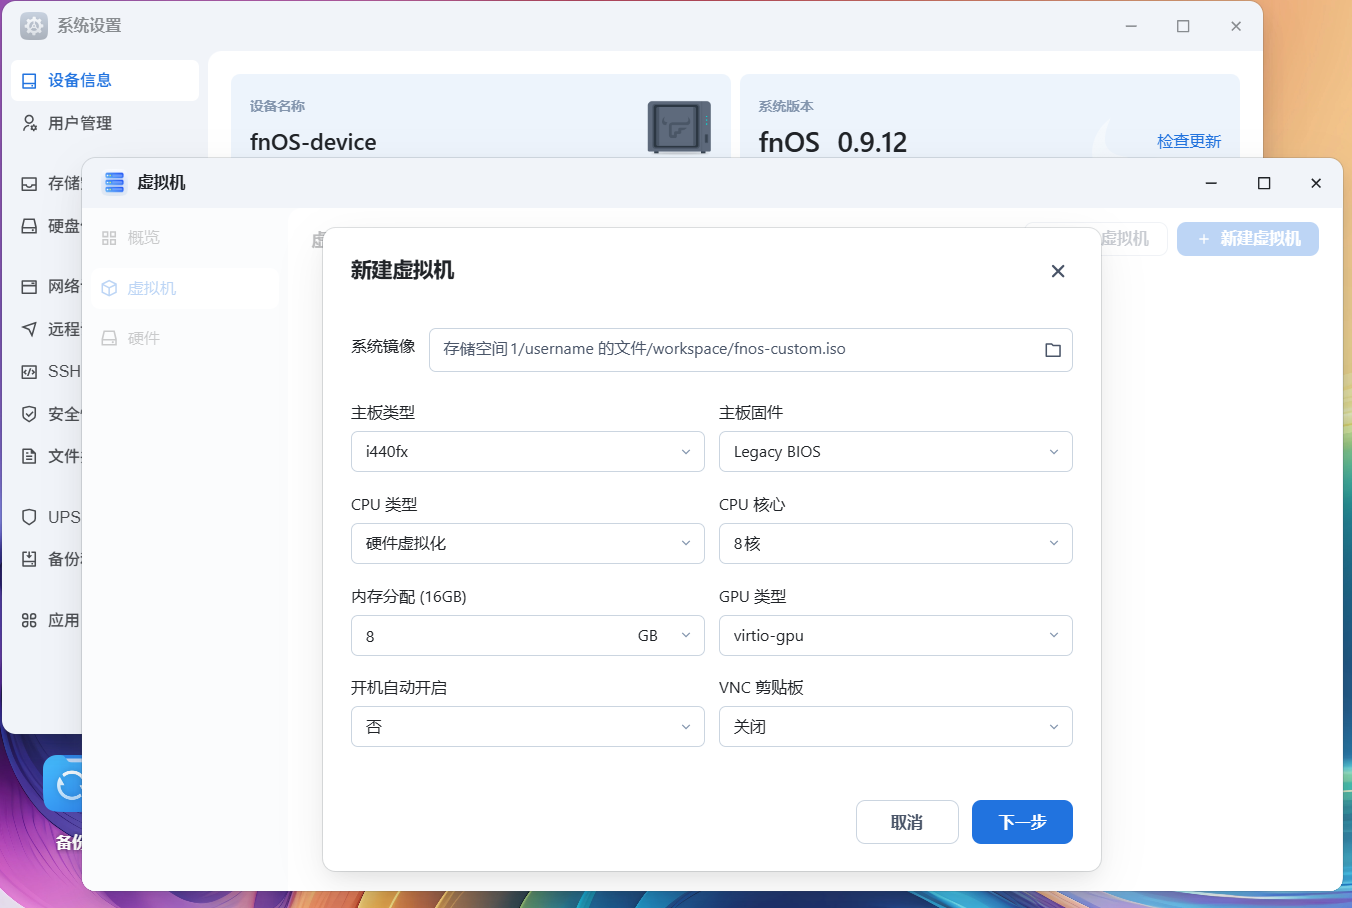Click the 取消 button
Image resolution: width=1352 pixels, height=908 pixels.
click(907, 822)
